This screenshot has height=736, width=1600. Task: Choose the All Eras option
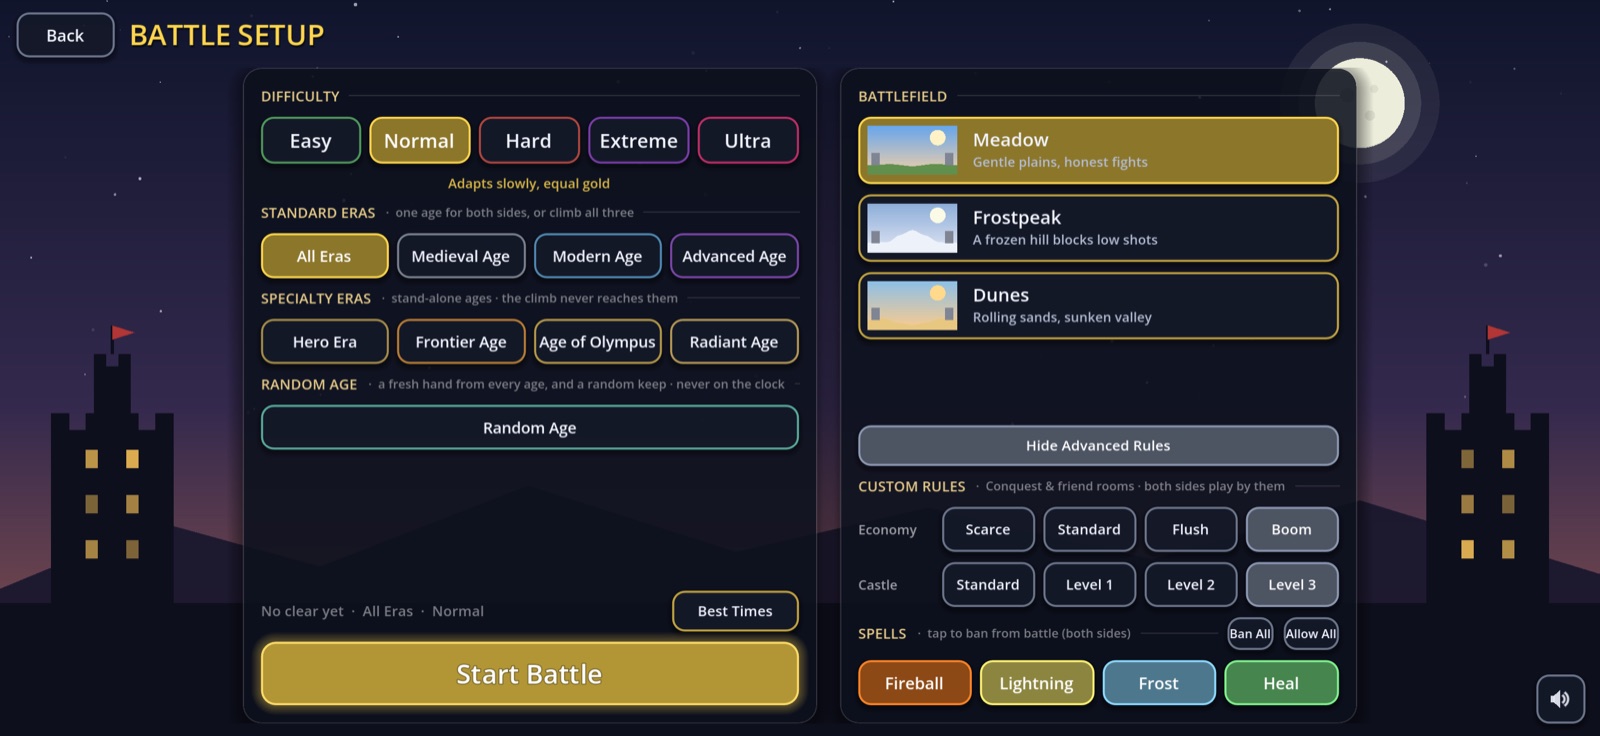click(324, 256)
